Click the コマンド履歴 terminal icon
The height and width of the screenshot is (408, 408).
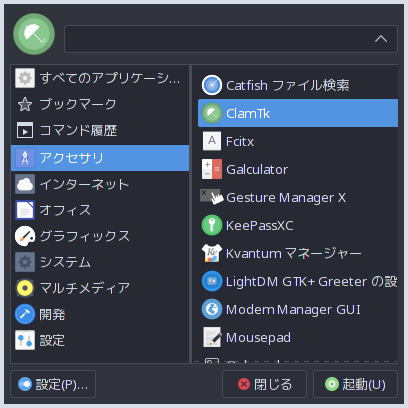pyautogui.click(x=25, y=130)
